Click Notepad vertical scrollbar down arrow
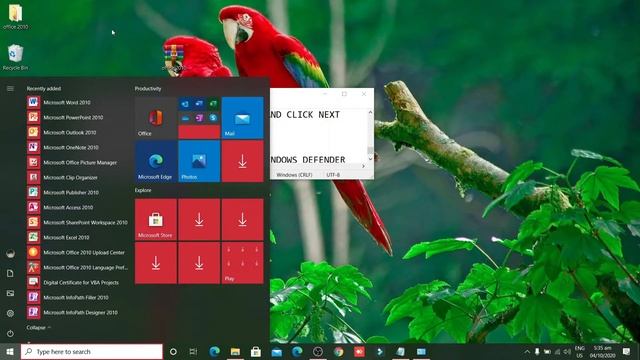The image size is (640, 360). [370, 159]
